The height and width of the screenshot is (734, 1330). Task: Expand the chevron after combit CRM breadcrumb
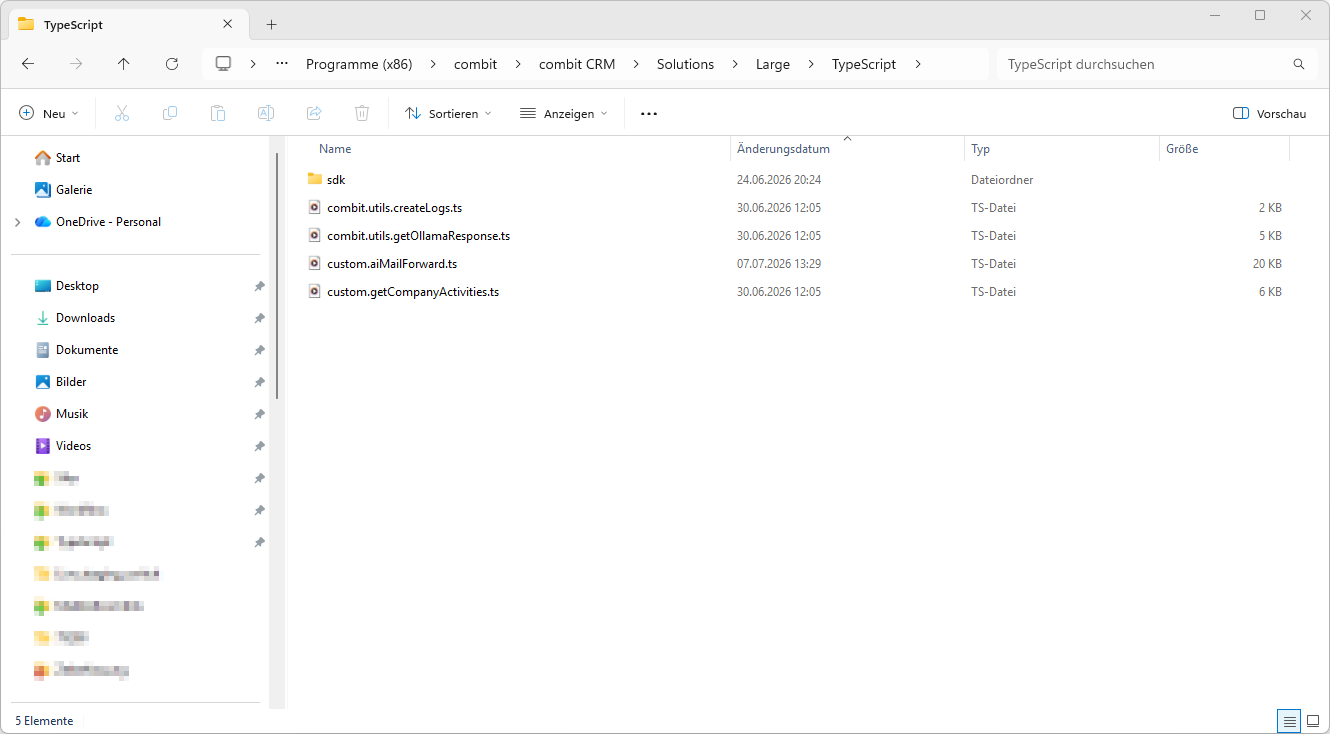point(636,64)
